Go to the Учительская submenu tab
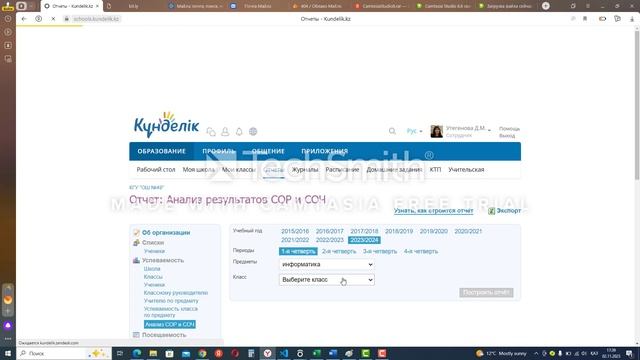This screenshot has height=360, width=640. tap(466, 169)
